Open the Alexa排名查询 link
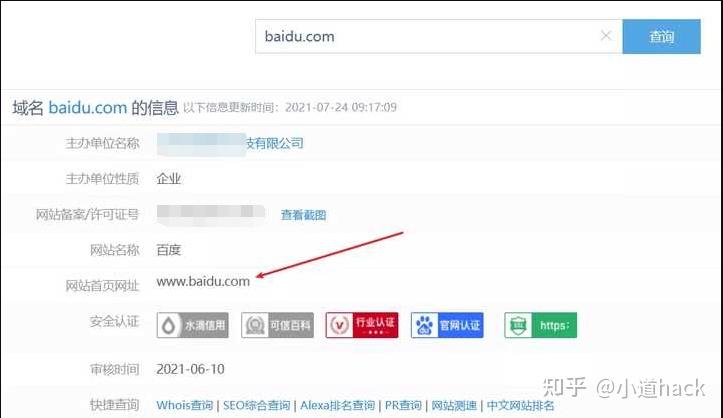This screenshot has height=418, width=723. [x=338, y=406]
